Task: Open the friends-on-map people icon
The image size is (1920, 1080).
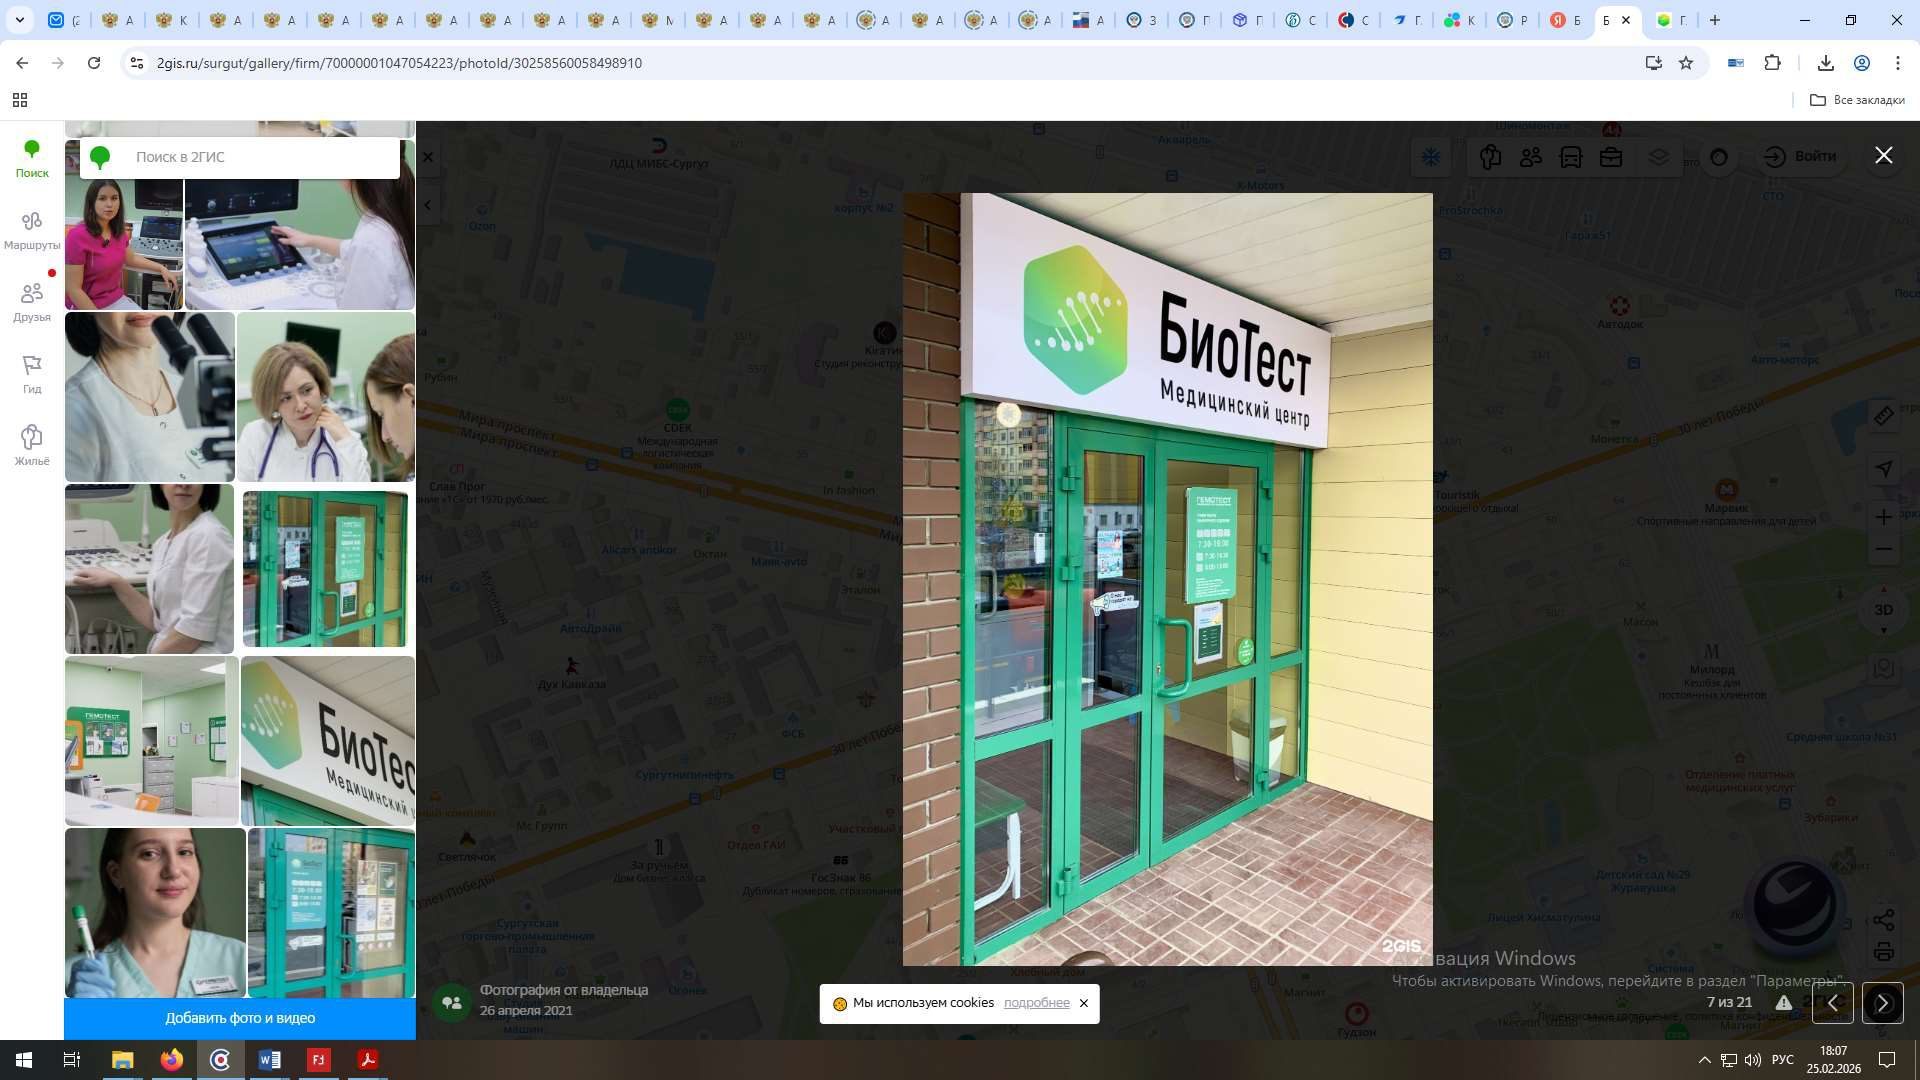Action: [1530, 157]
